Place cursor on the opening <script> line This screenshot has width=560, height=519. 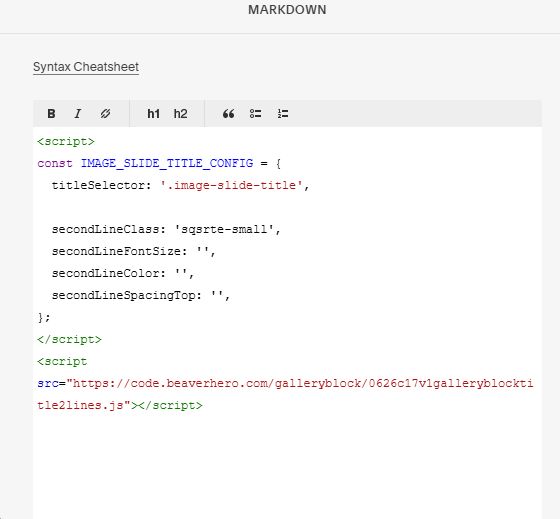[66, 141]
